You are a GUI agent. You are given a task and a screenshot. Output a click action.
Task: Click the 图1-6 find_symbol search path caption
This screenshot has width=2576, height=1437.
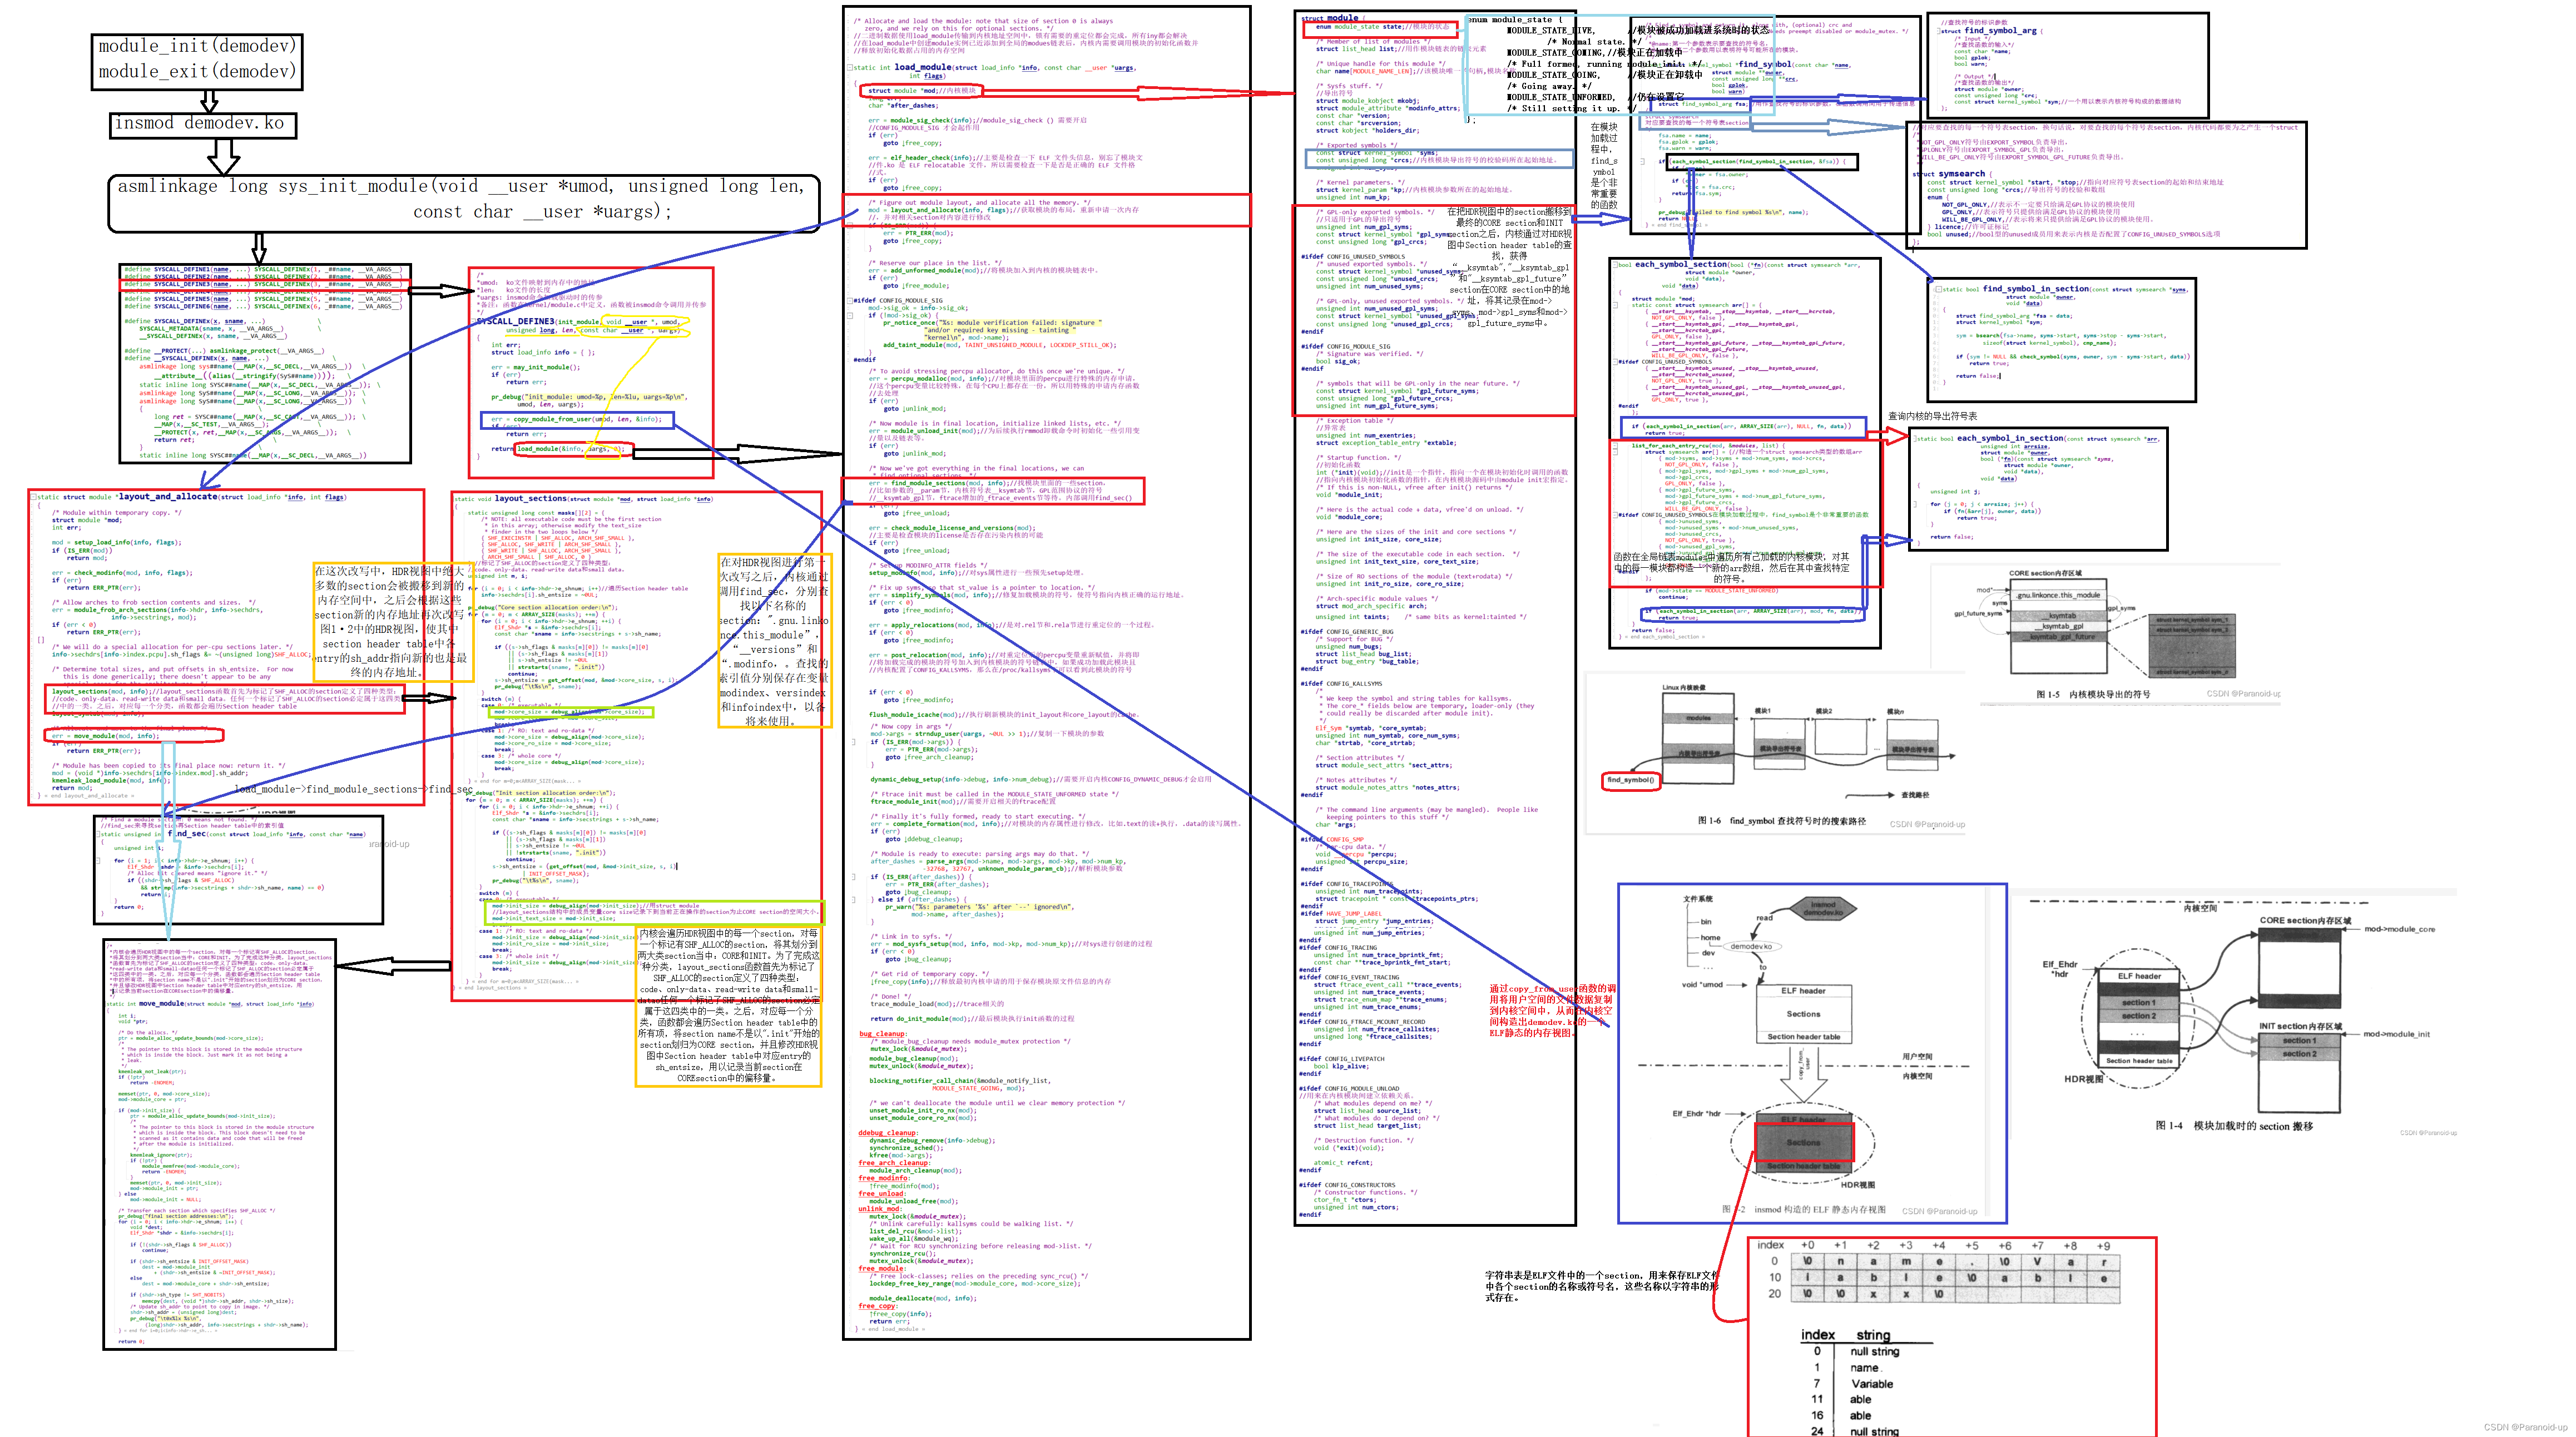point(1781,822)
